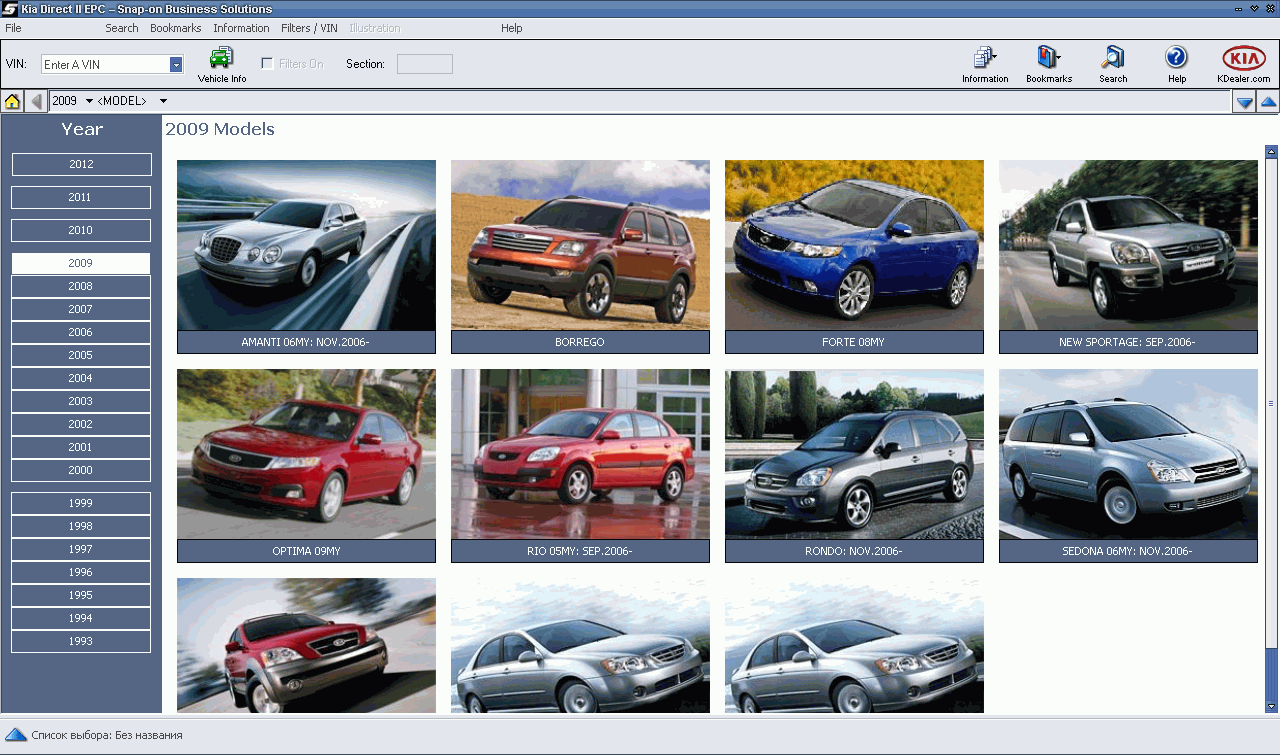This screenshot has width=1280, height=755.
Task: Toggle the Filters On checkbox
Action: coord(267,64)
